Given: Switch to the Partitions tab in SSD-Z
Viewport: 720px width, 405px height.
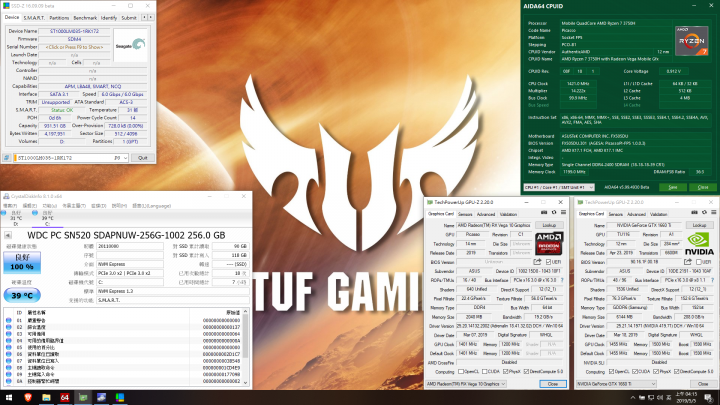Looking at the screenshot, I should (59, 18).
